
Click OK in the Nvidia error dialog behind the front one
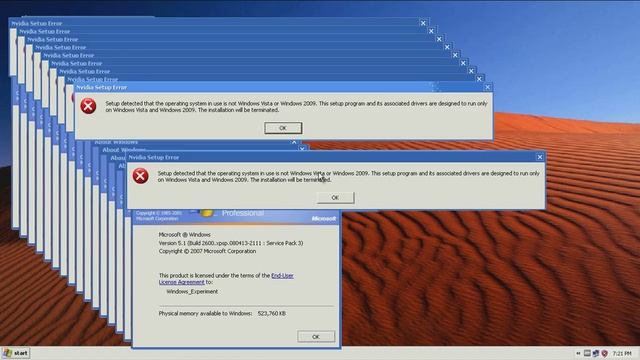click(x=283, y=128)
